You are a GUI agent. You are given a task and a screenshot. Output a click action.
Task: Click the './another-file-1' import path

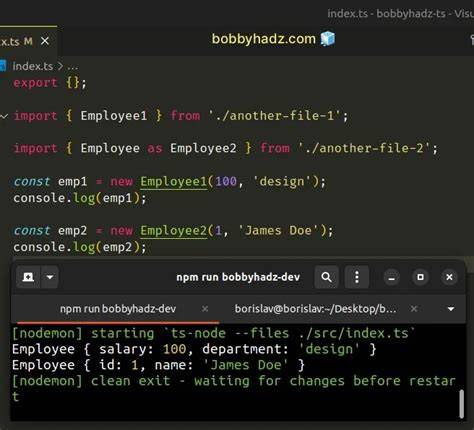tap(274, 116)
